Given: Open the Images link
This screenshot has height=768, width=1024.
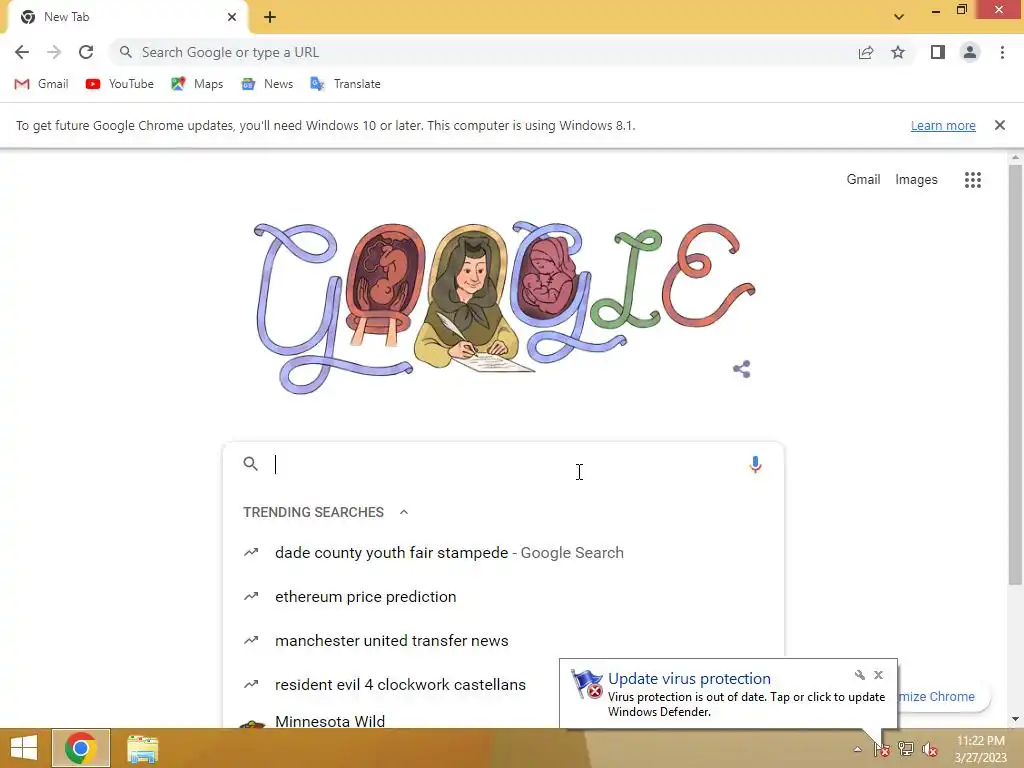Looking at the screenshot, I should pyautogui.click(x=916, y=179).
